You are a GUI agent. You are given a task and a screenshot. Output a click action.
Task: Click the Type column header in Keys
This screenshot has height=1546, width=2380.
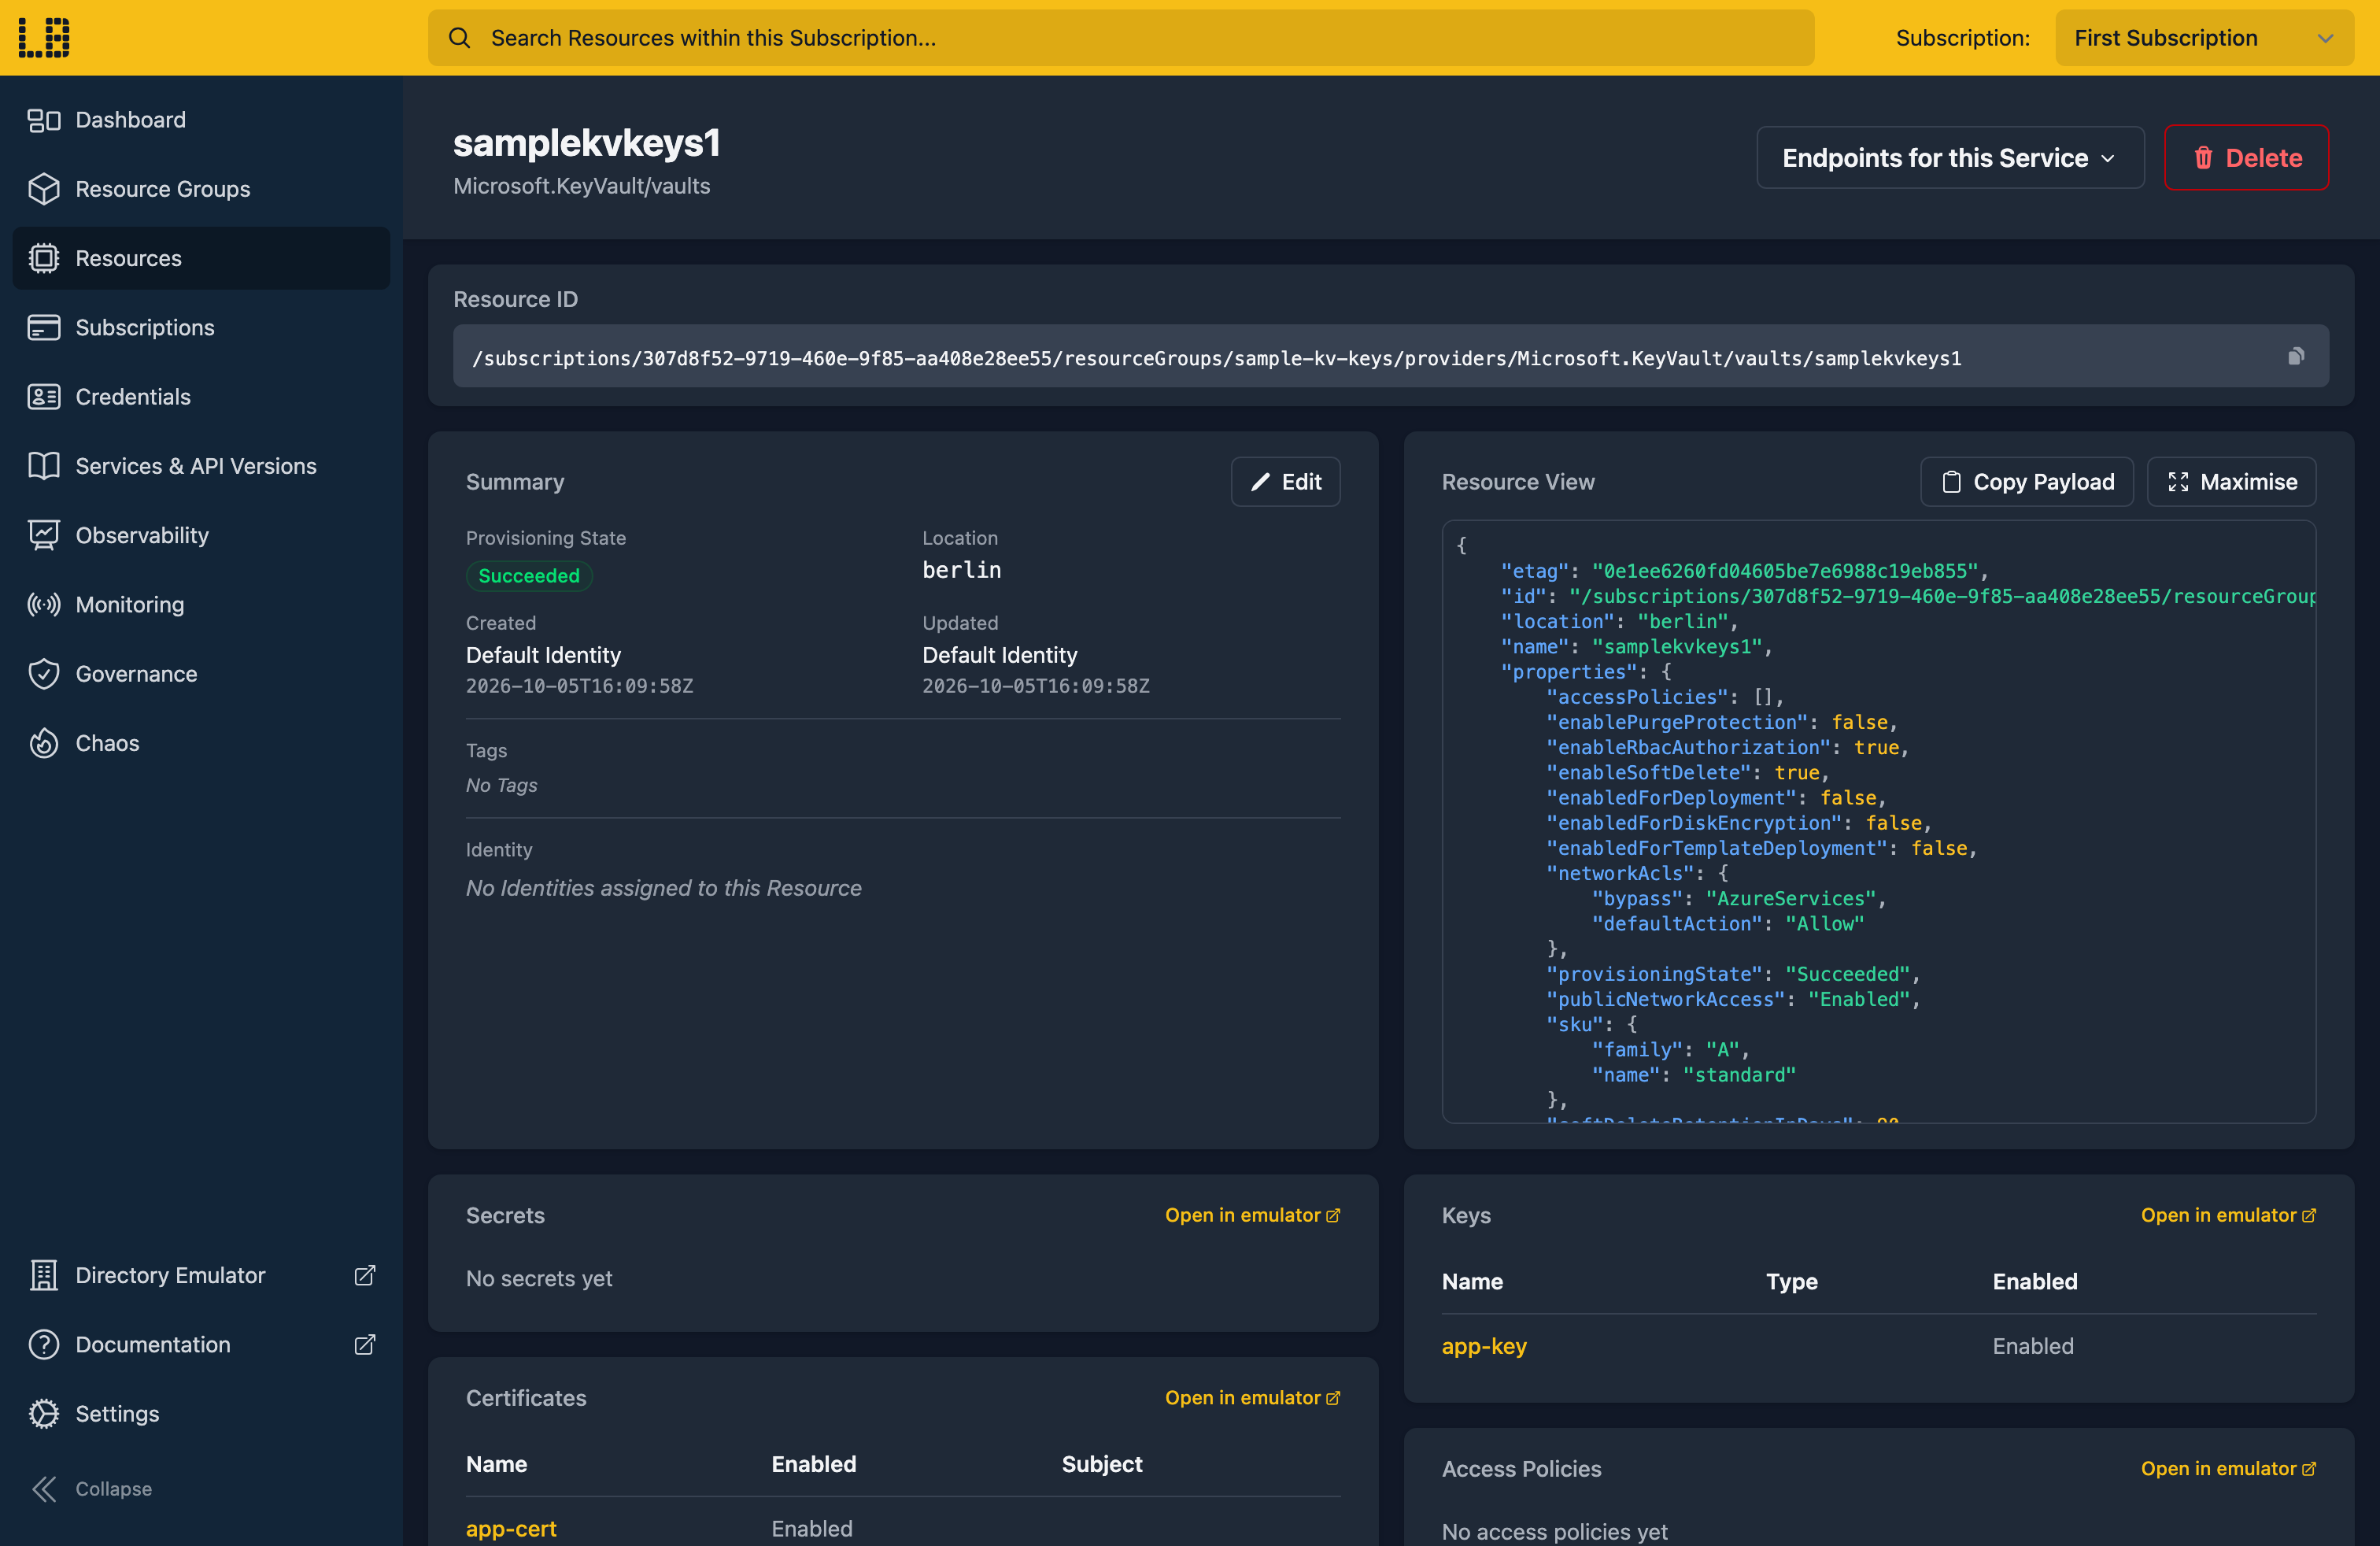pos(1792,1281)
